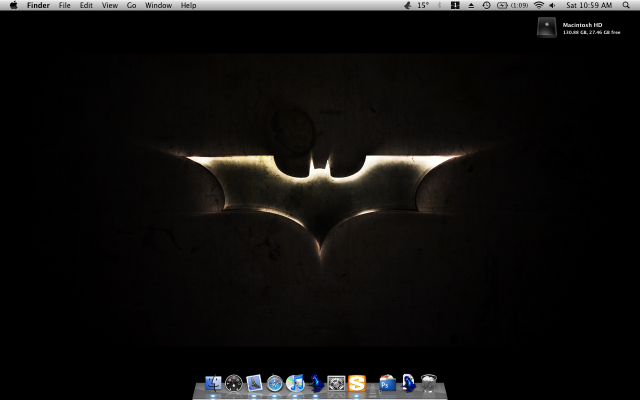Open the Photoshop Ps folder in Dock
The height and width of the screenshot is (400, 640).
tap(387, 383)
